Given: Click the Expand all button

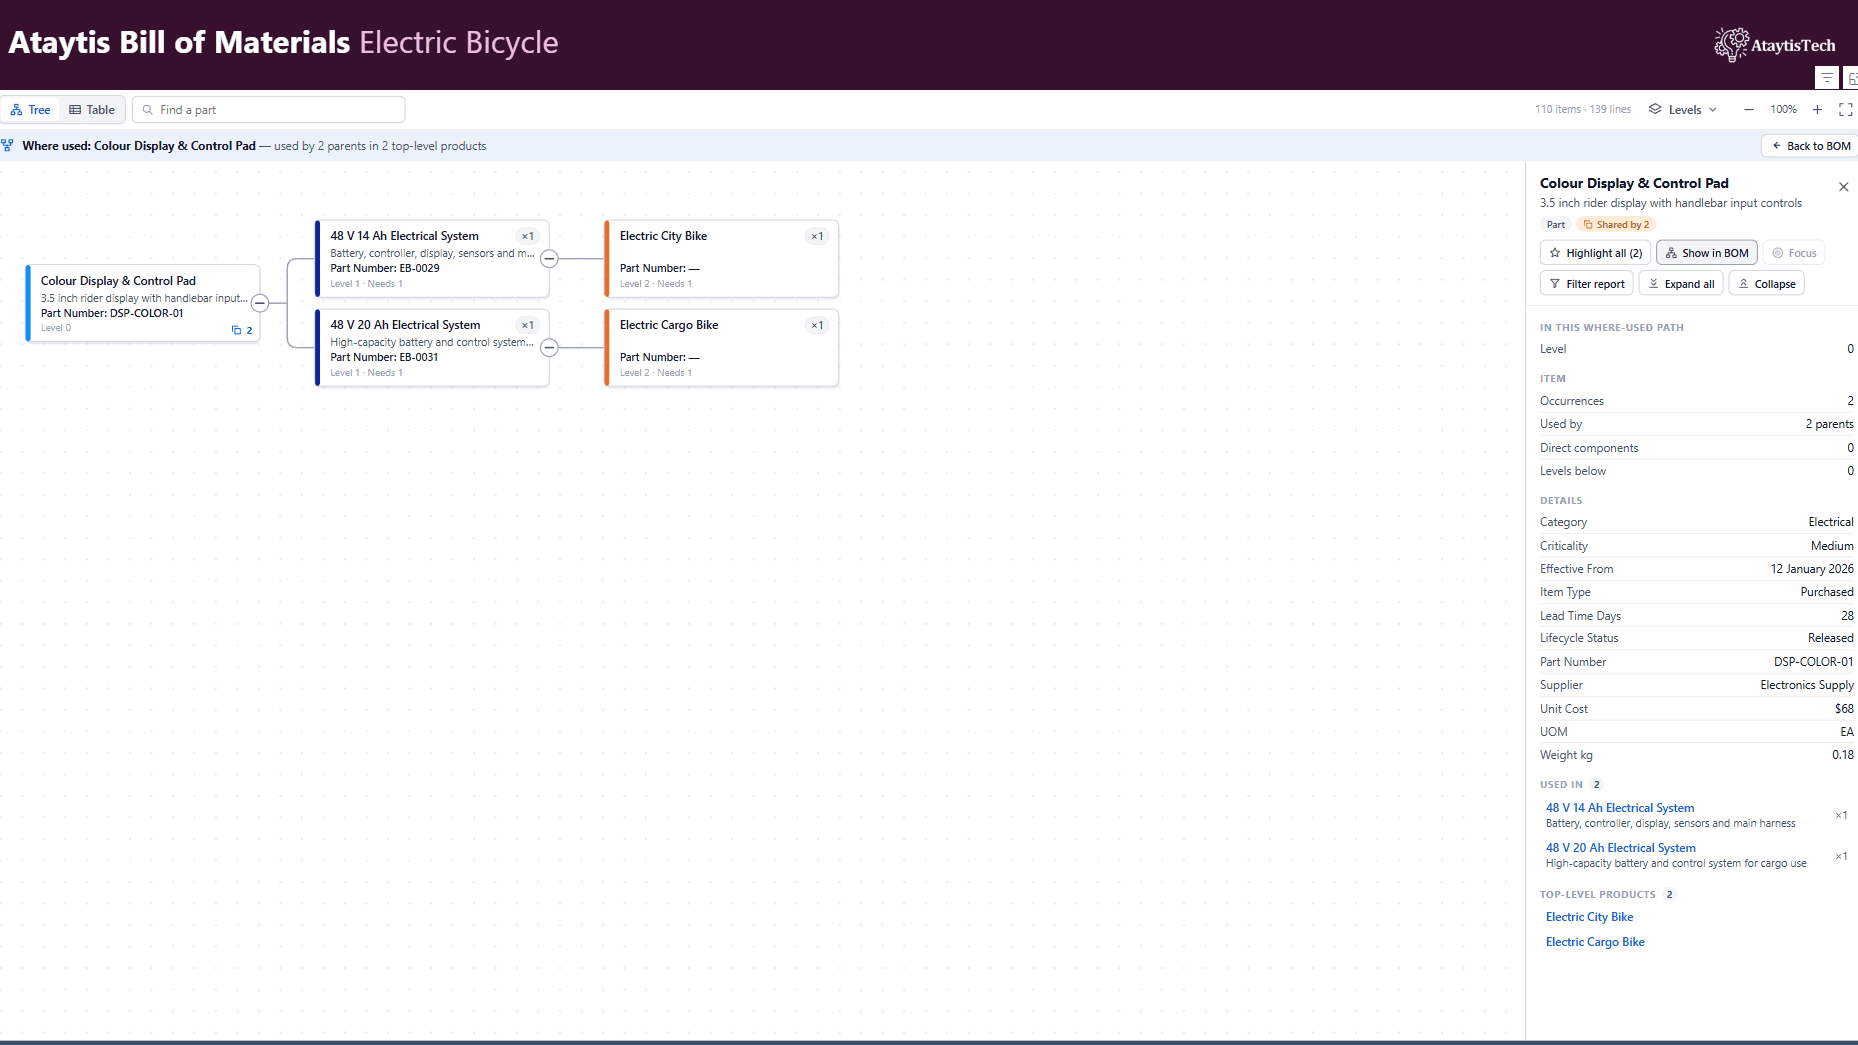Looking at the screenshot, I should click(x=1681, y=284).
